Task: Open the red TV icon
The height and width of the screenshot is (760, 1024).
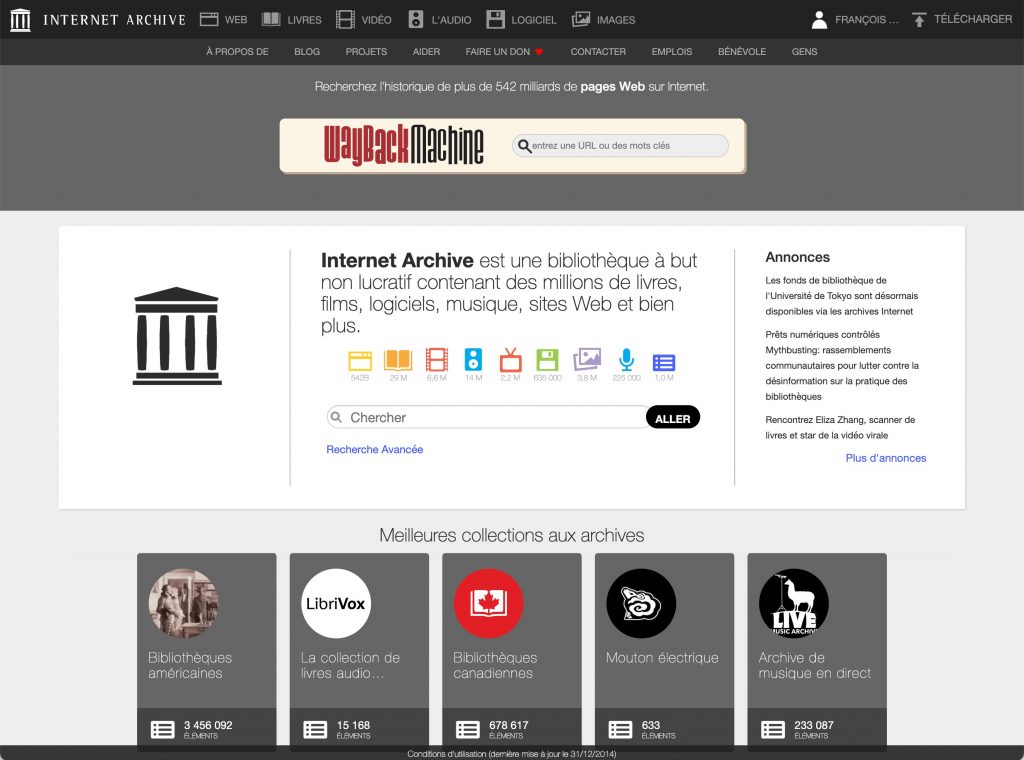Action: click(510, 360)
